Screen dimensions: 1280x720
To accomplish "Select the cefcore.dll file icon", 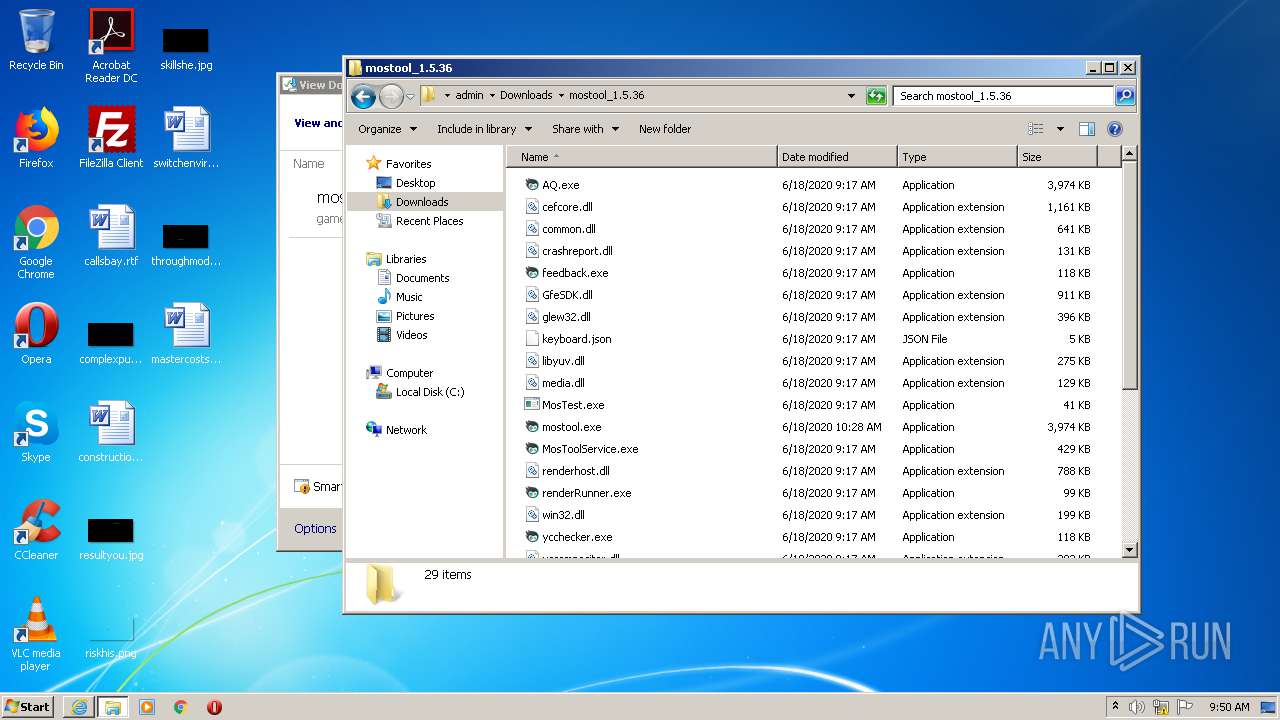I will pos(532,207).
